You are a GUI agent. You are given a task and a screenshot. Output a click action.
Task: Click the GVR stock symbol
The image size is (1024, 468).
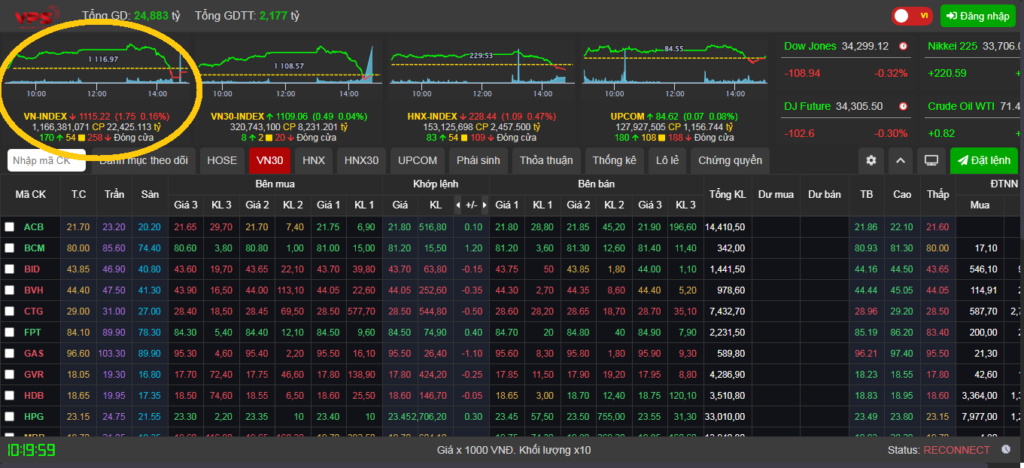click(x=33, y=375)
